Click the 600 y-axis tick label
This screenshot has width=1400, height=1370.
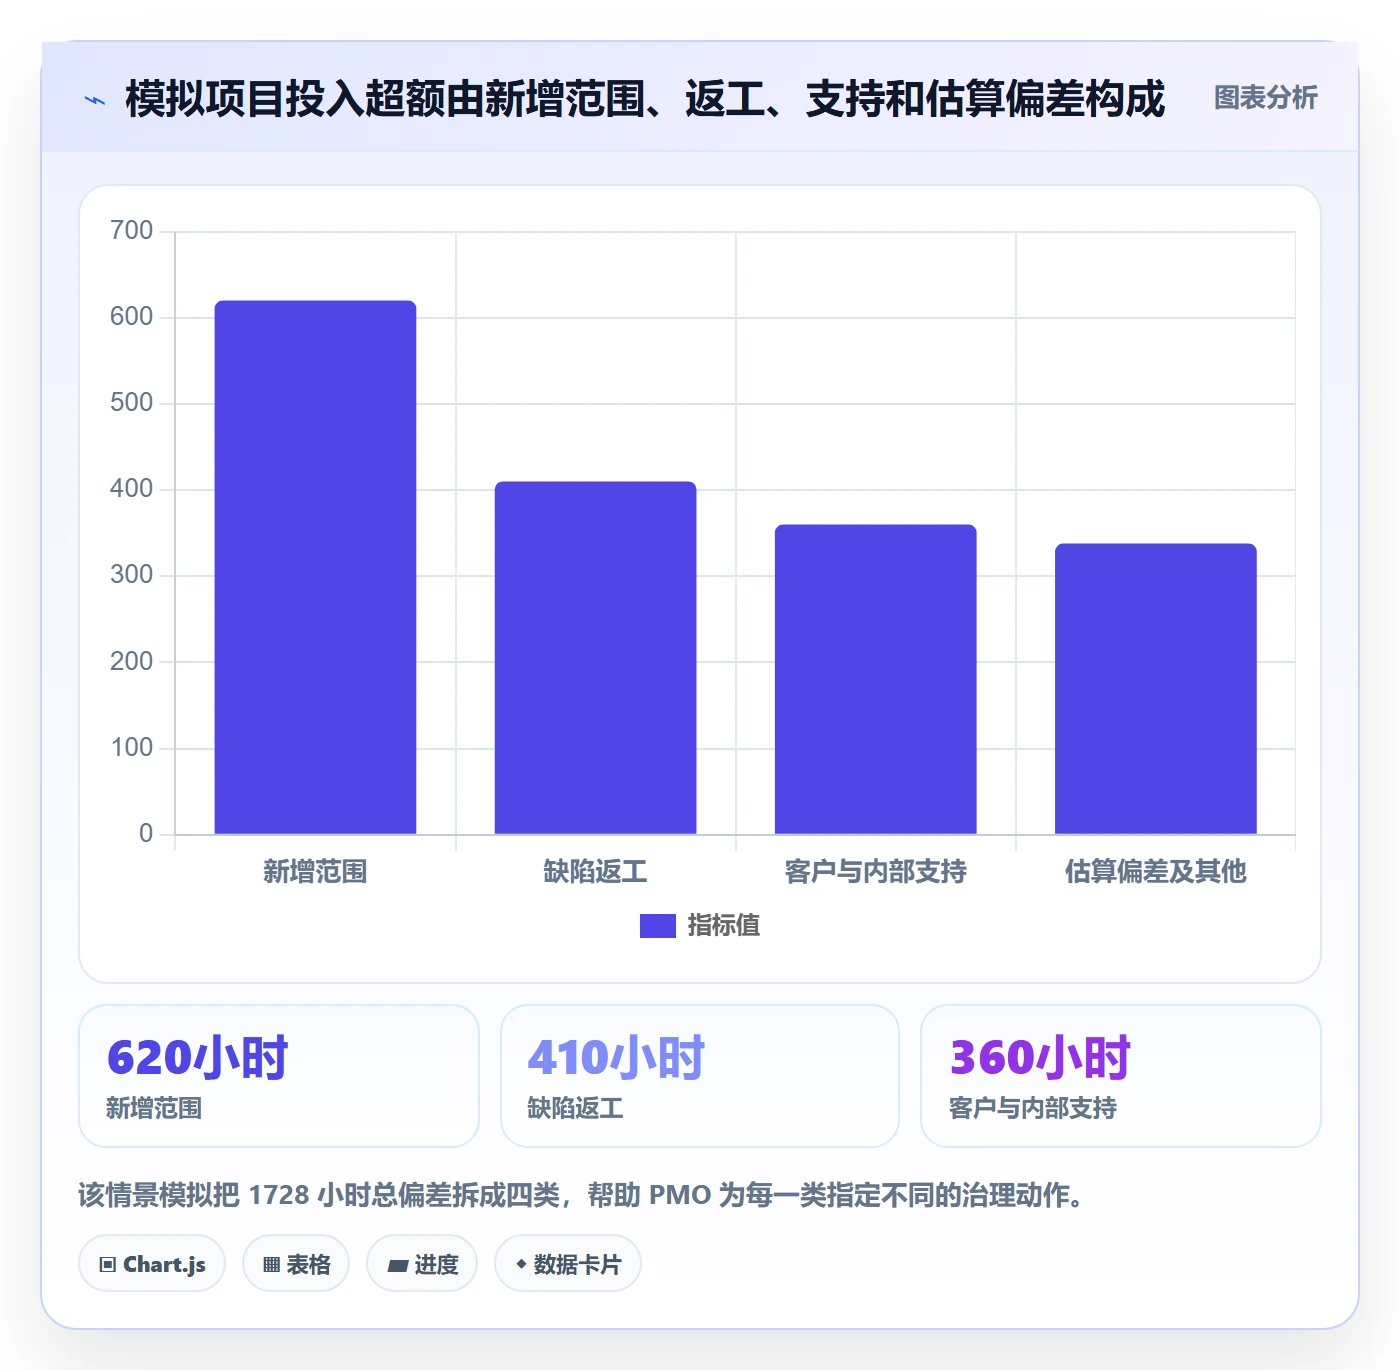[x=131, y=317]
